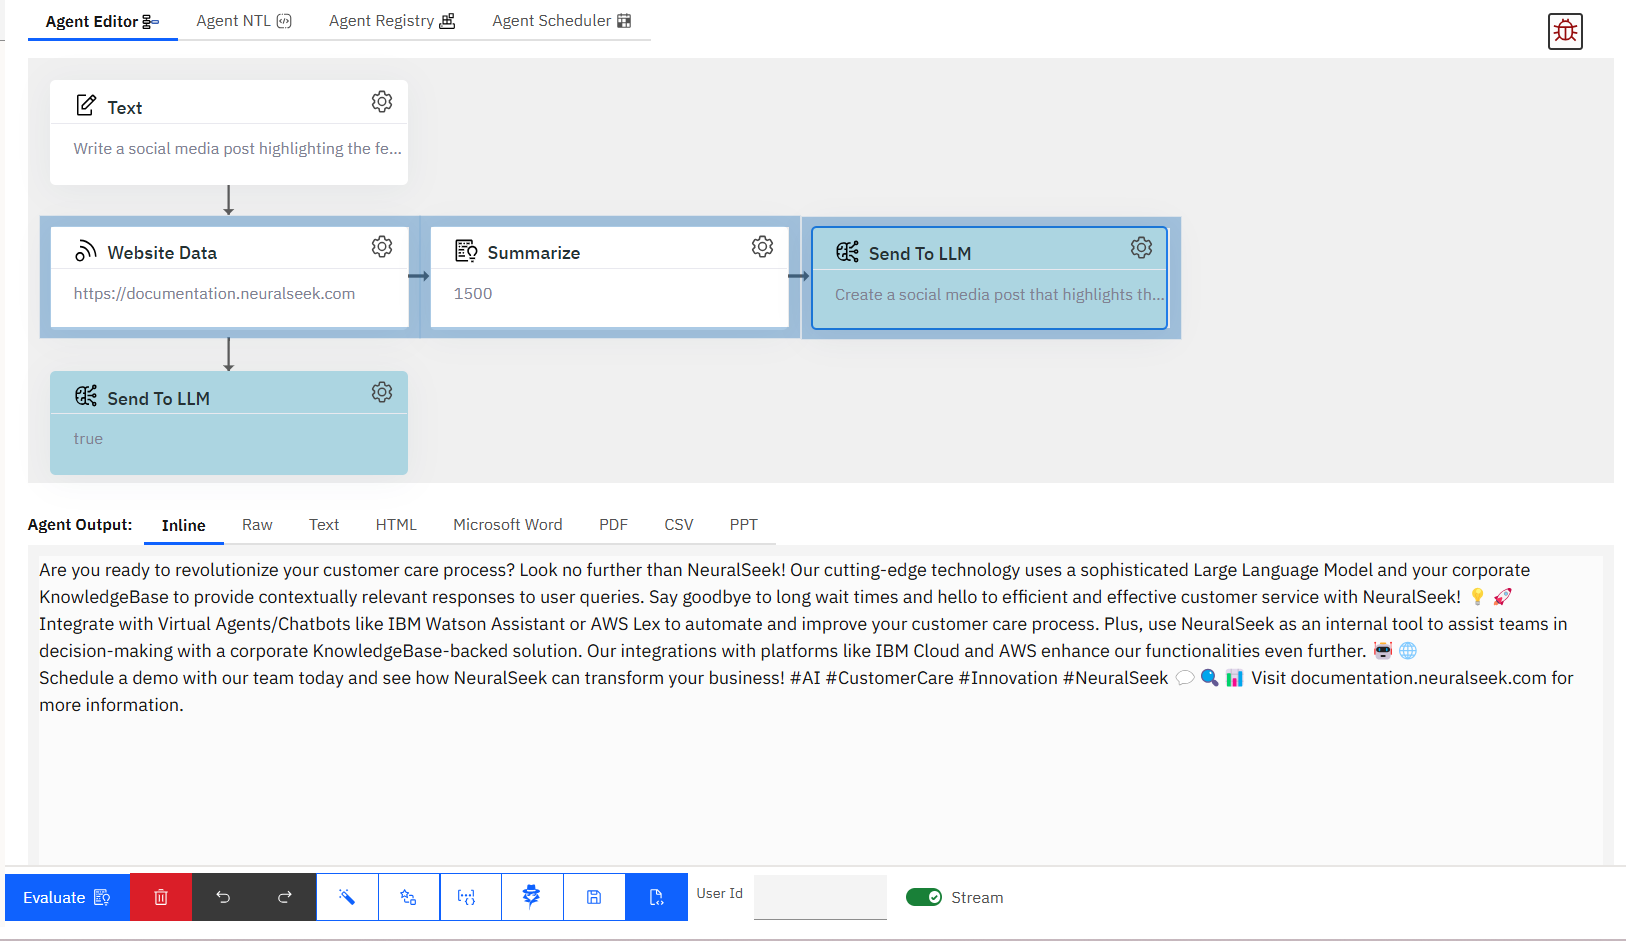Click the shapes toolbar icon
This screenshot has height=941, width=1626.
coord(408,897)
